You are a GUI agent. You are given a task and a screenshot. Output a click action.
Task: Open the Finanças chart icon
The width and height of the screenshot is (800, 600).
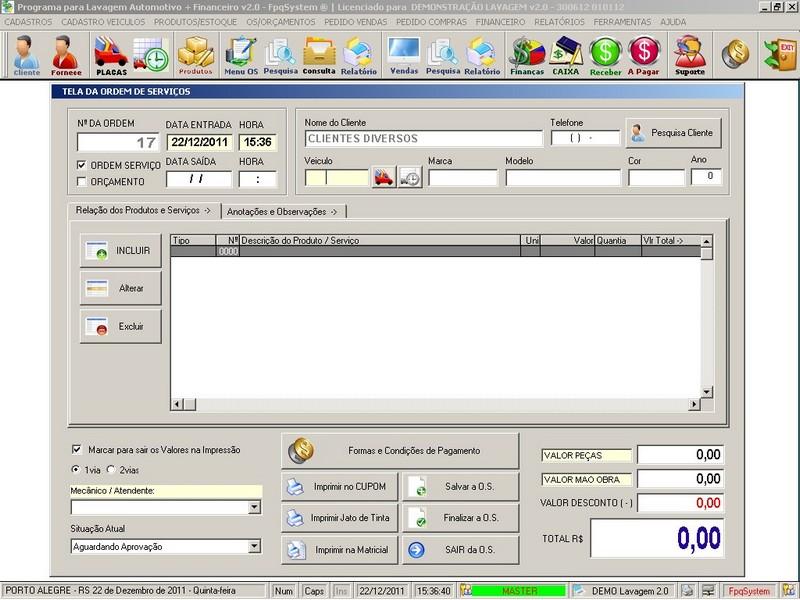click(x=527, y=55)
